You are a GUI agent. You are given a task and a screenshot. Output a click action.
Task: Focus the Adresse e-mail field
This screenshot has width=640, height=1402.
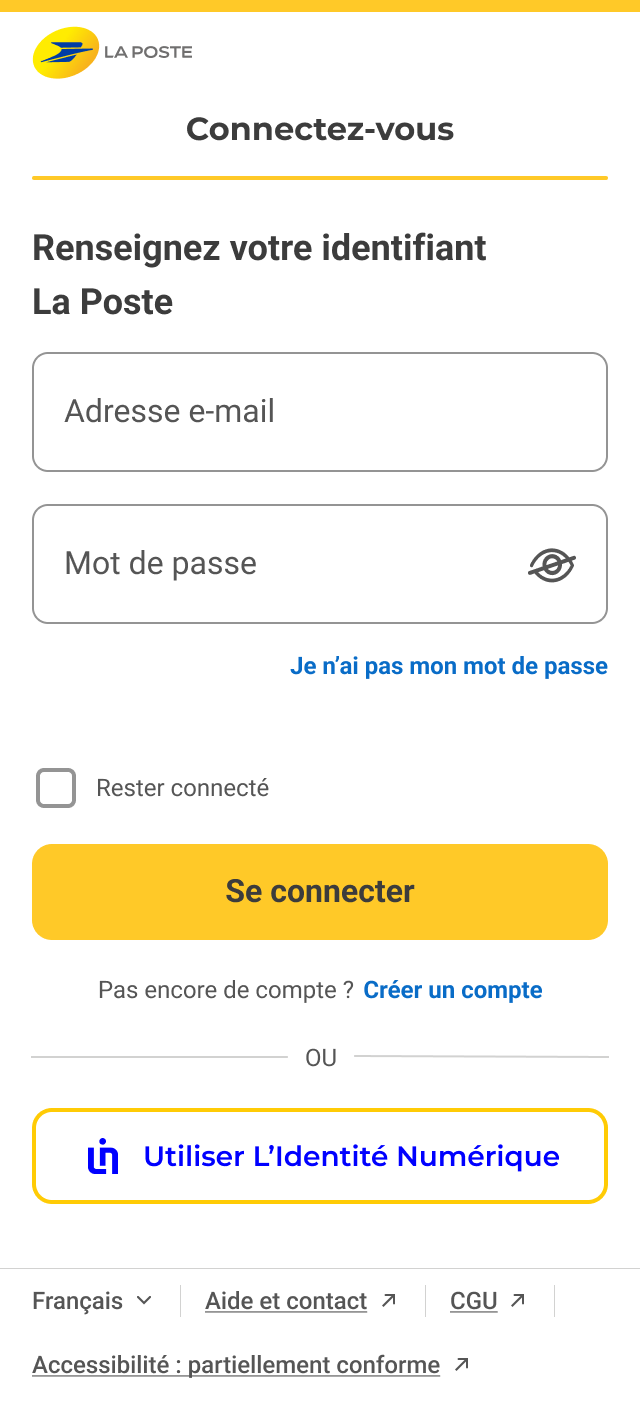pyautogui.click(x=320, y=412)
